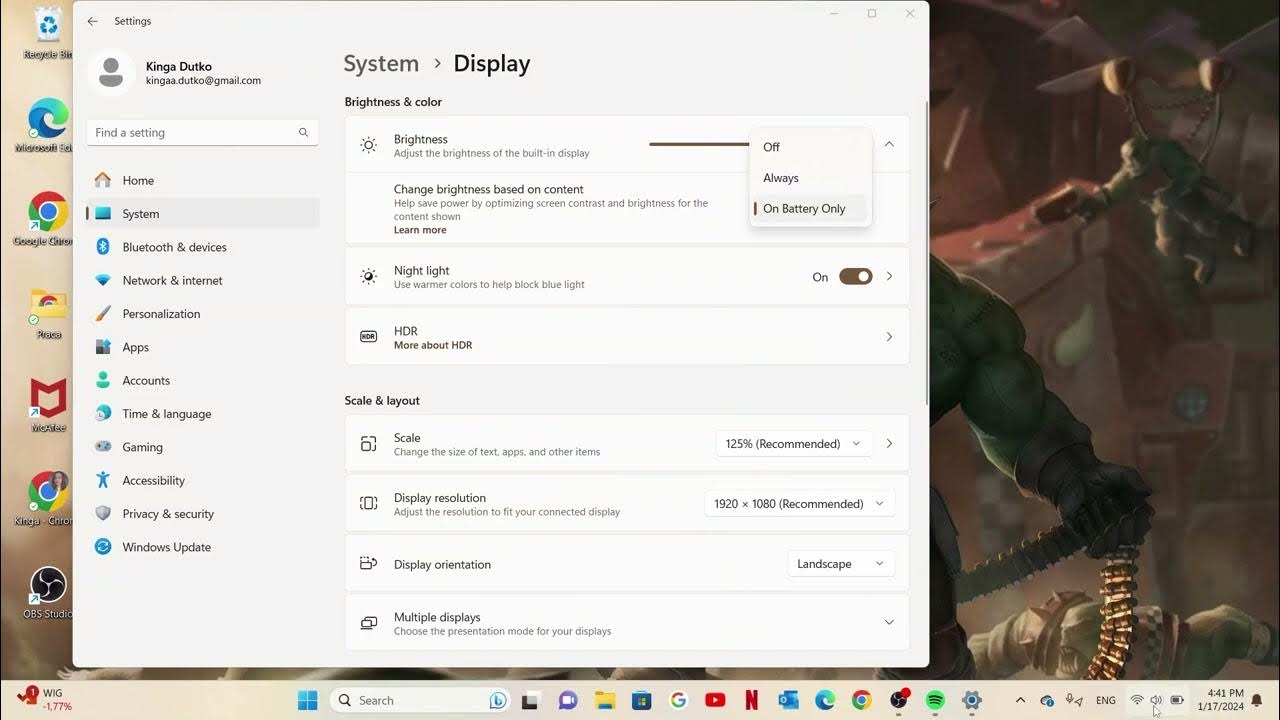Click the Display orientation icon
This screenshot has height=720, width=1280.
point(368,563)
